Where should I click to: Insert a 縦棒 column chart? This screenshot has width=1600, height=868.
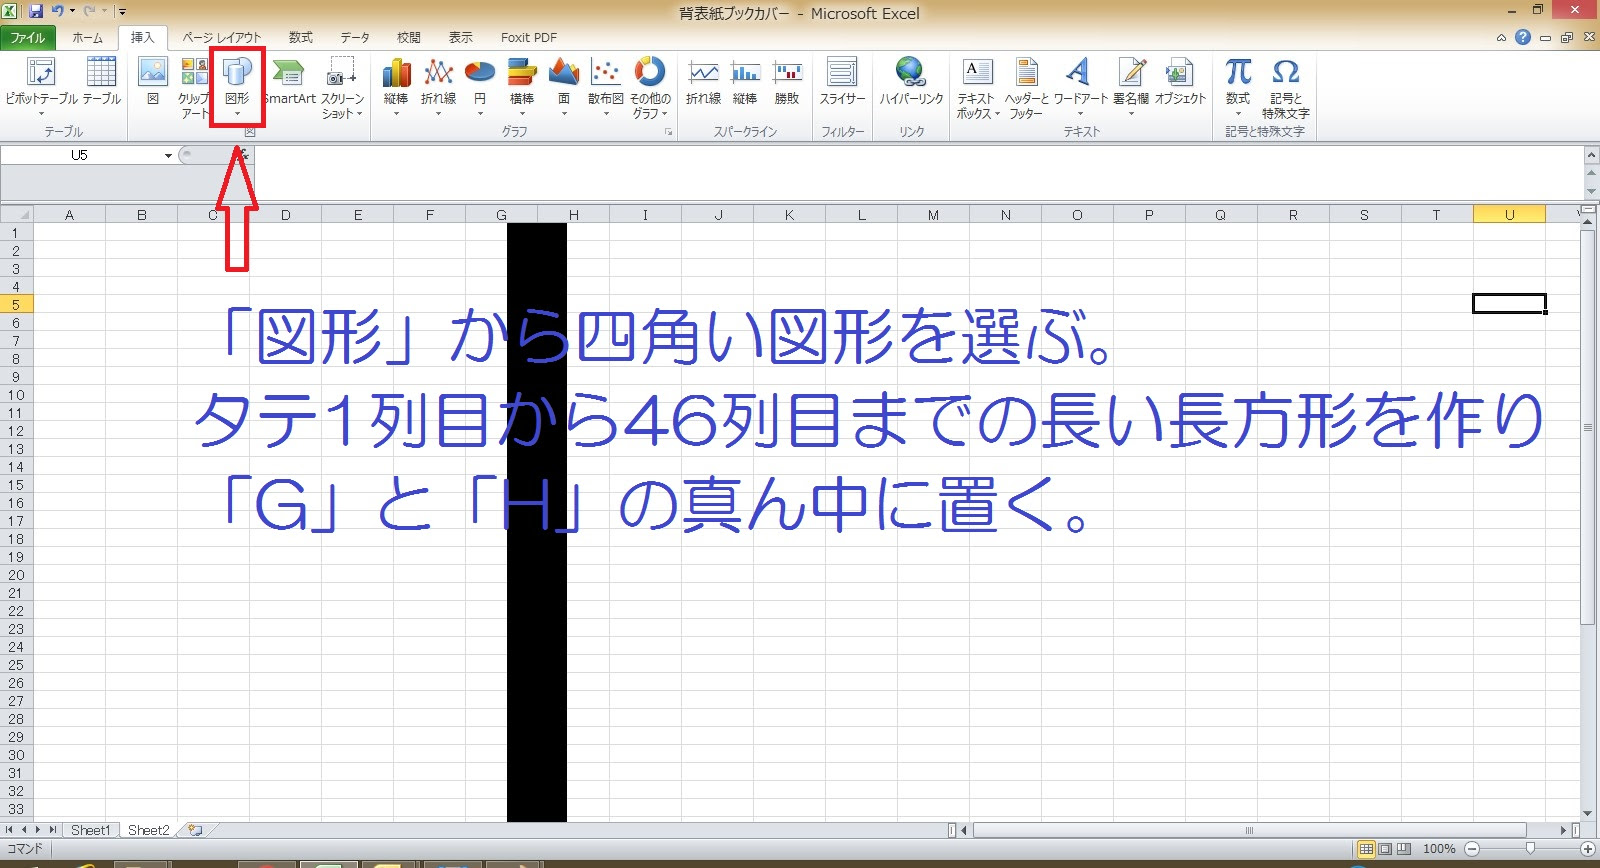[396, 86]
